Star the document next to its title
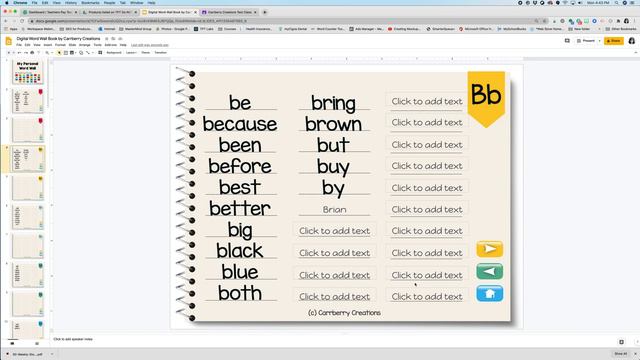This screenshot has width=640, height=360. (x=107, y=39)
